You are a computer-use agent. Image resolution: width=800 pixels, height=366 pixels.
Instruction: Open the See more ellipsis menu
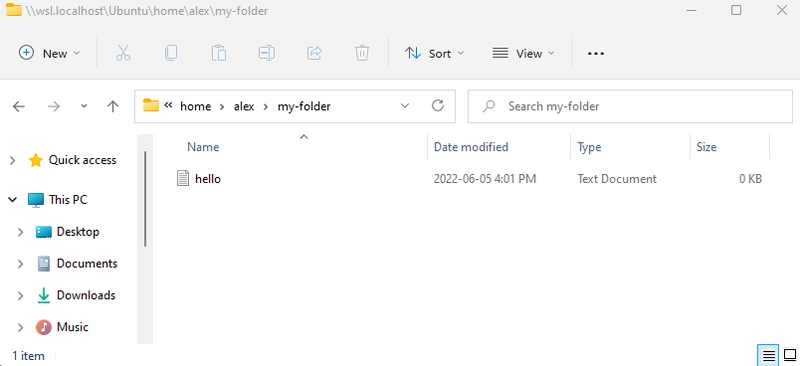coord(595,53)
